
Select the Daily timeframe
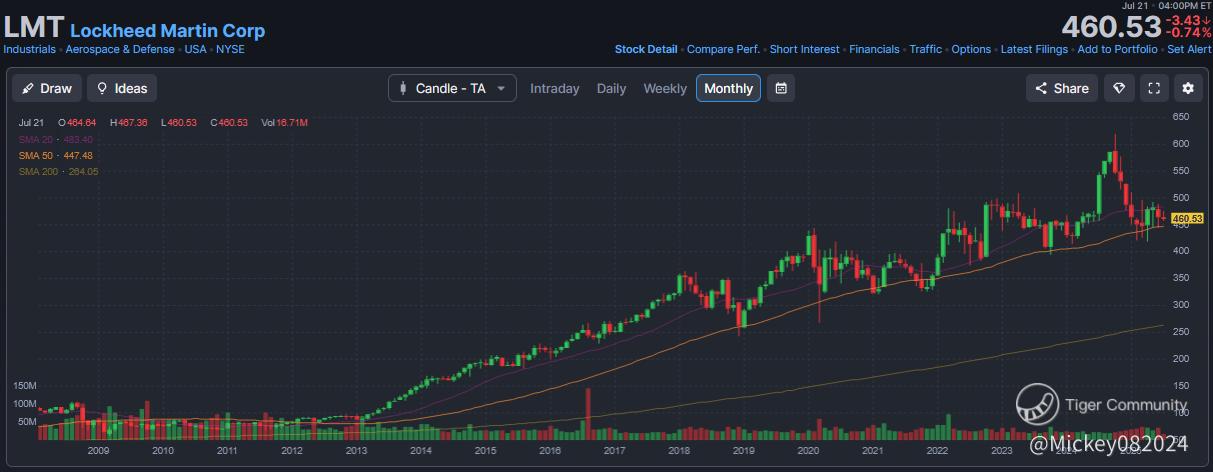tap(611, 88)
